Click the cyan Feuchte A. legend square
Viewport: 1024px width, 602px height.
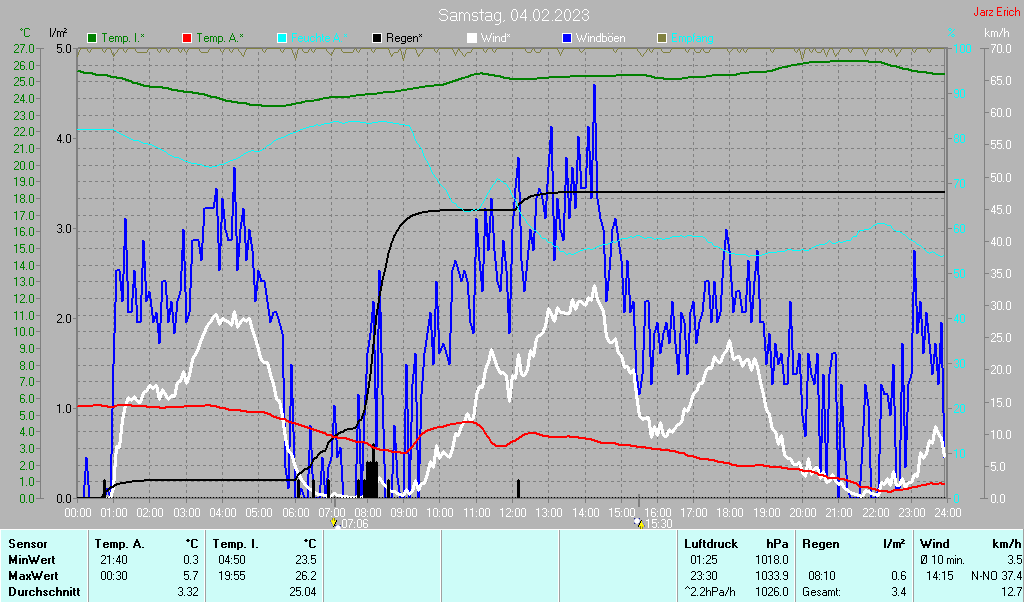tap(282, 38)
